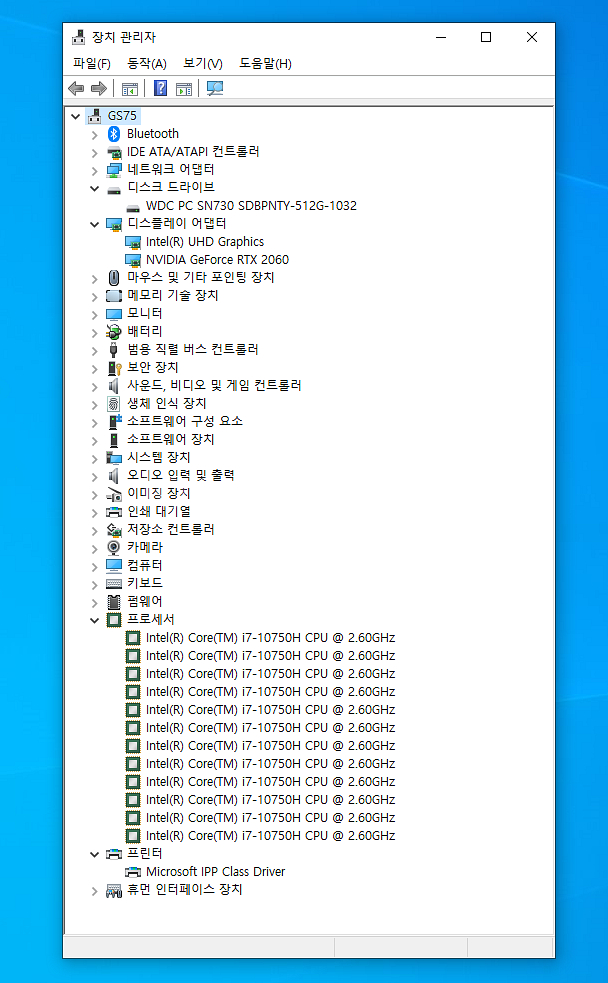This screenshot has height=983, width=608.
Task: Click the show/hide action pane icon
Action: (184, 89)
